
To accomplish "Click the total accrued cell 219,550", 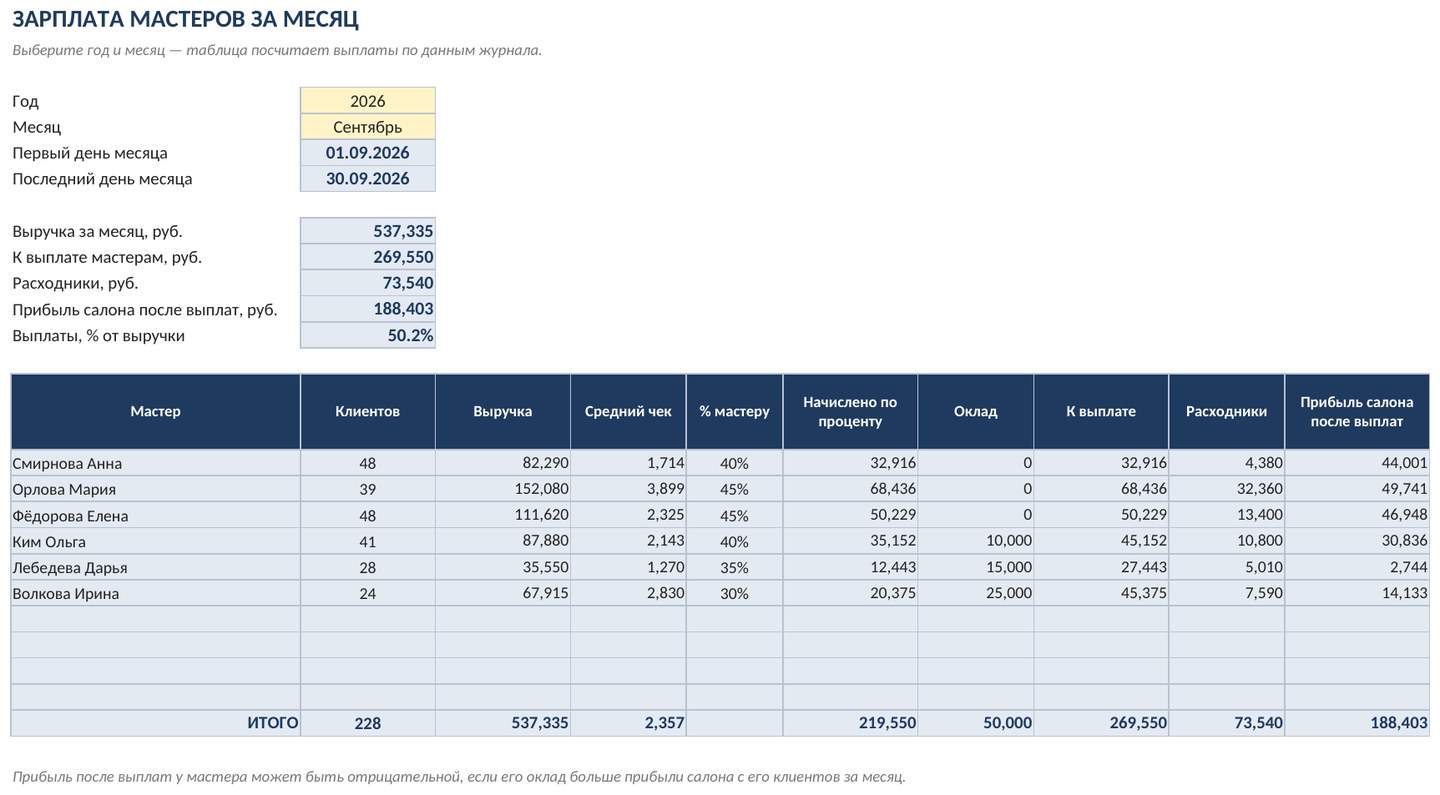I will tap(851, 723).
